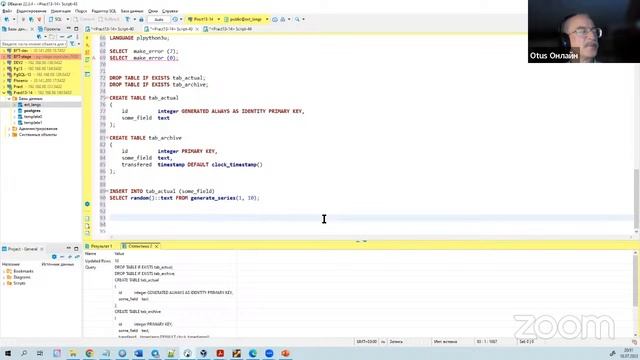Select the ext_langs database
640x360 pixels.
point(32,105)
